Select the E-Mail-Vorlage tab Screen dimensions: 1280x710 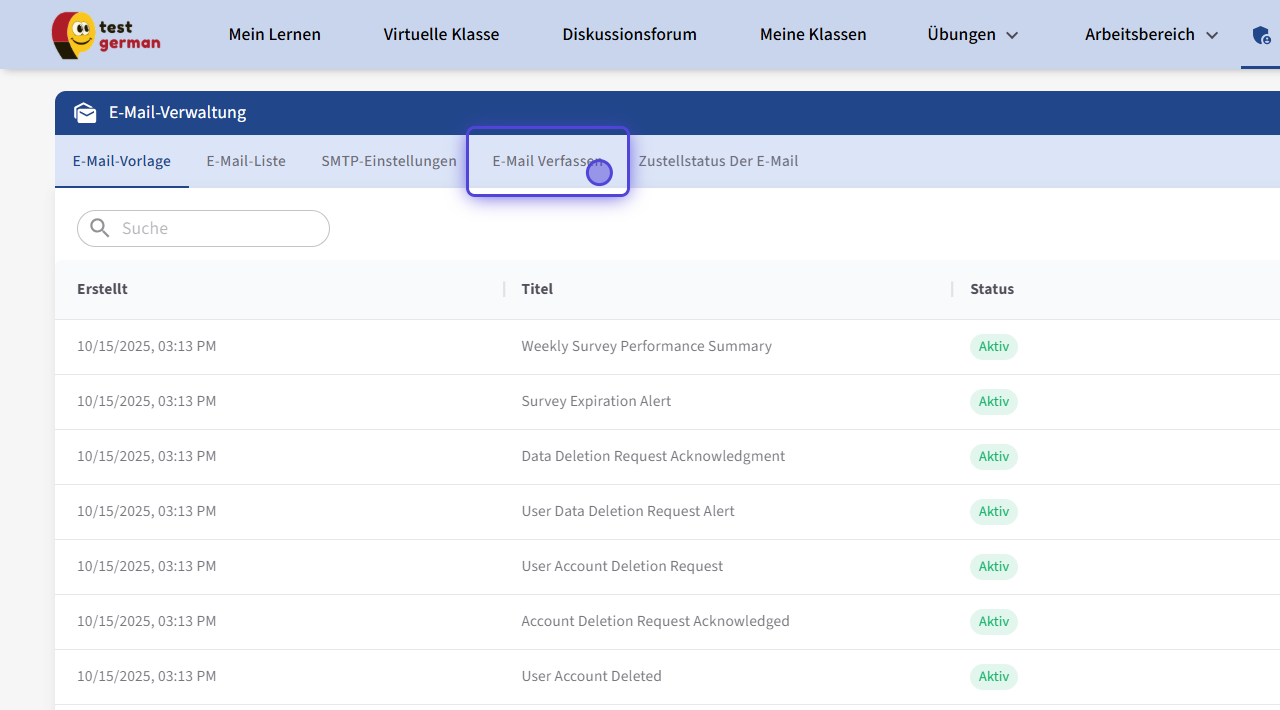tap(122, 161)
